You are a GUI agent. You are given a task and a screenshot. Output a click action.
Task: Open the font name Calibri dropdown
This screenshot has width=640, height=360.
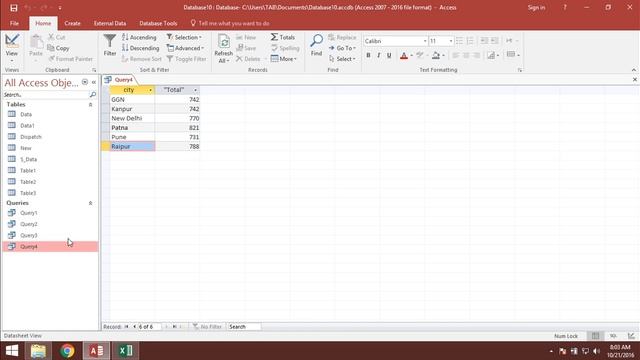[424, 41]
